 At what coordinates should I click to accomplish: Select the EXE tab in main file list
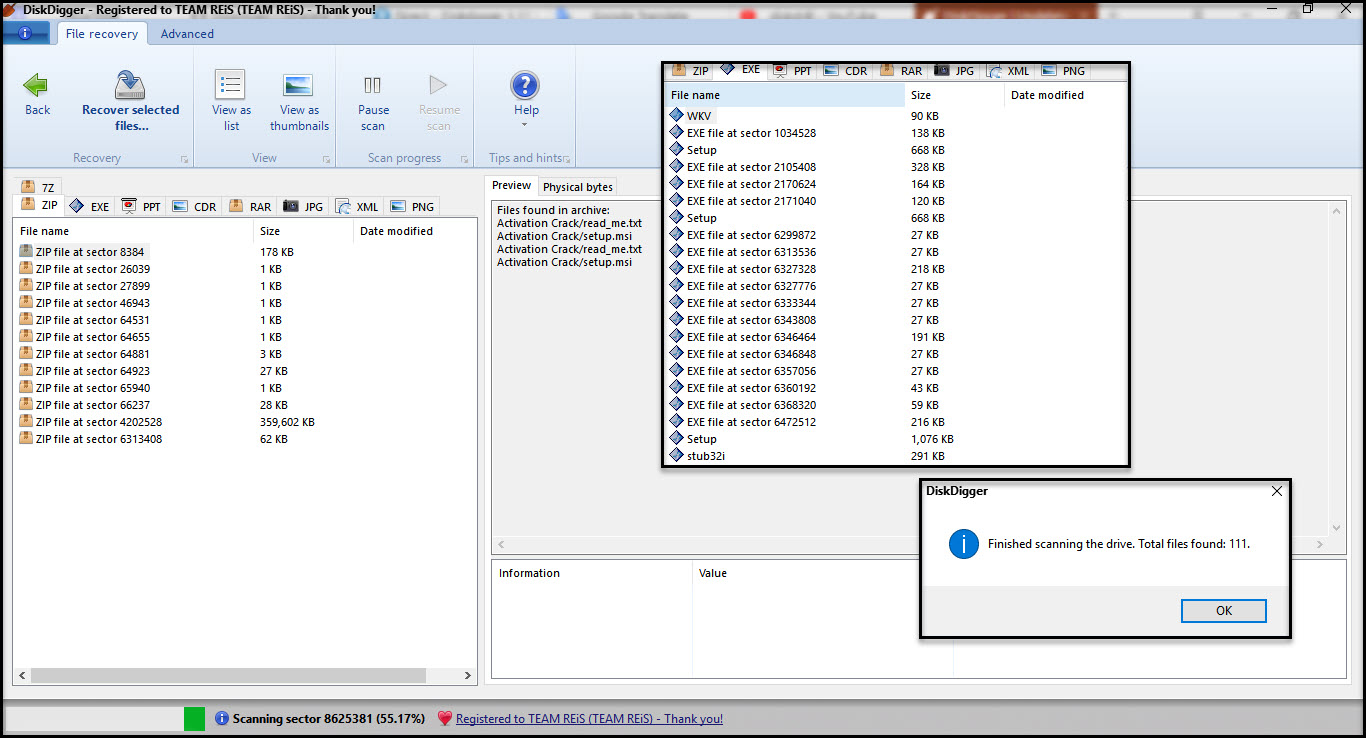point(90,207)
